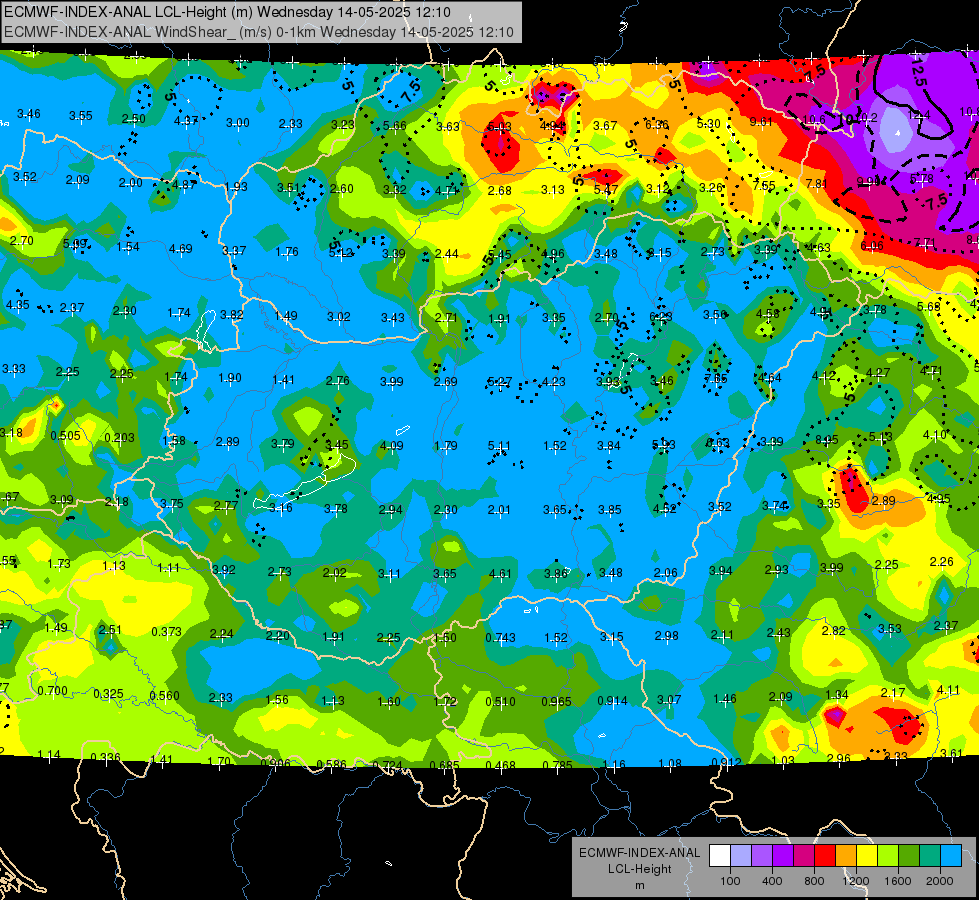Click the wind shear value 1.79

click(446, 446)
